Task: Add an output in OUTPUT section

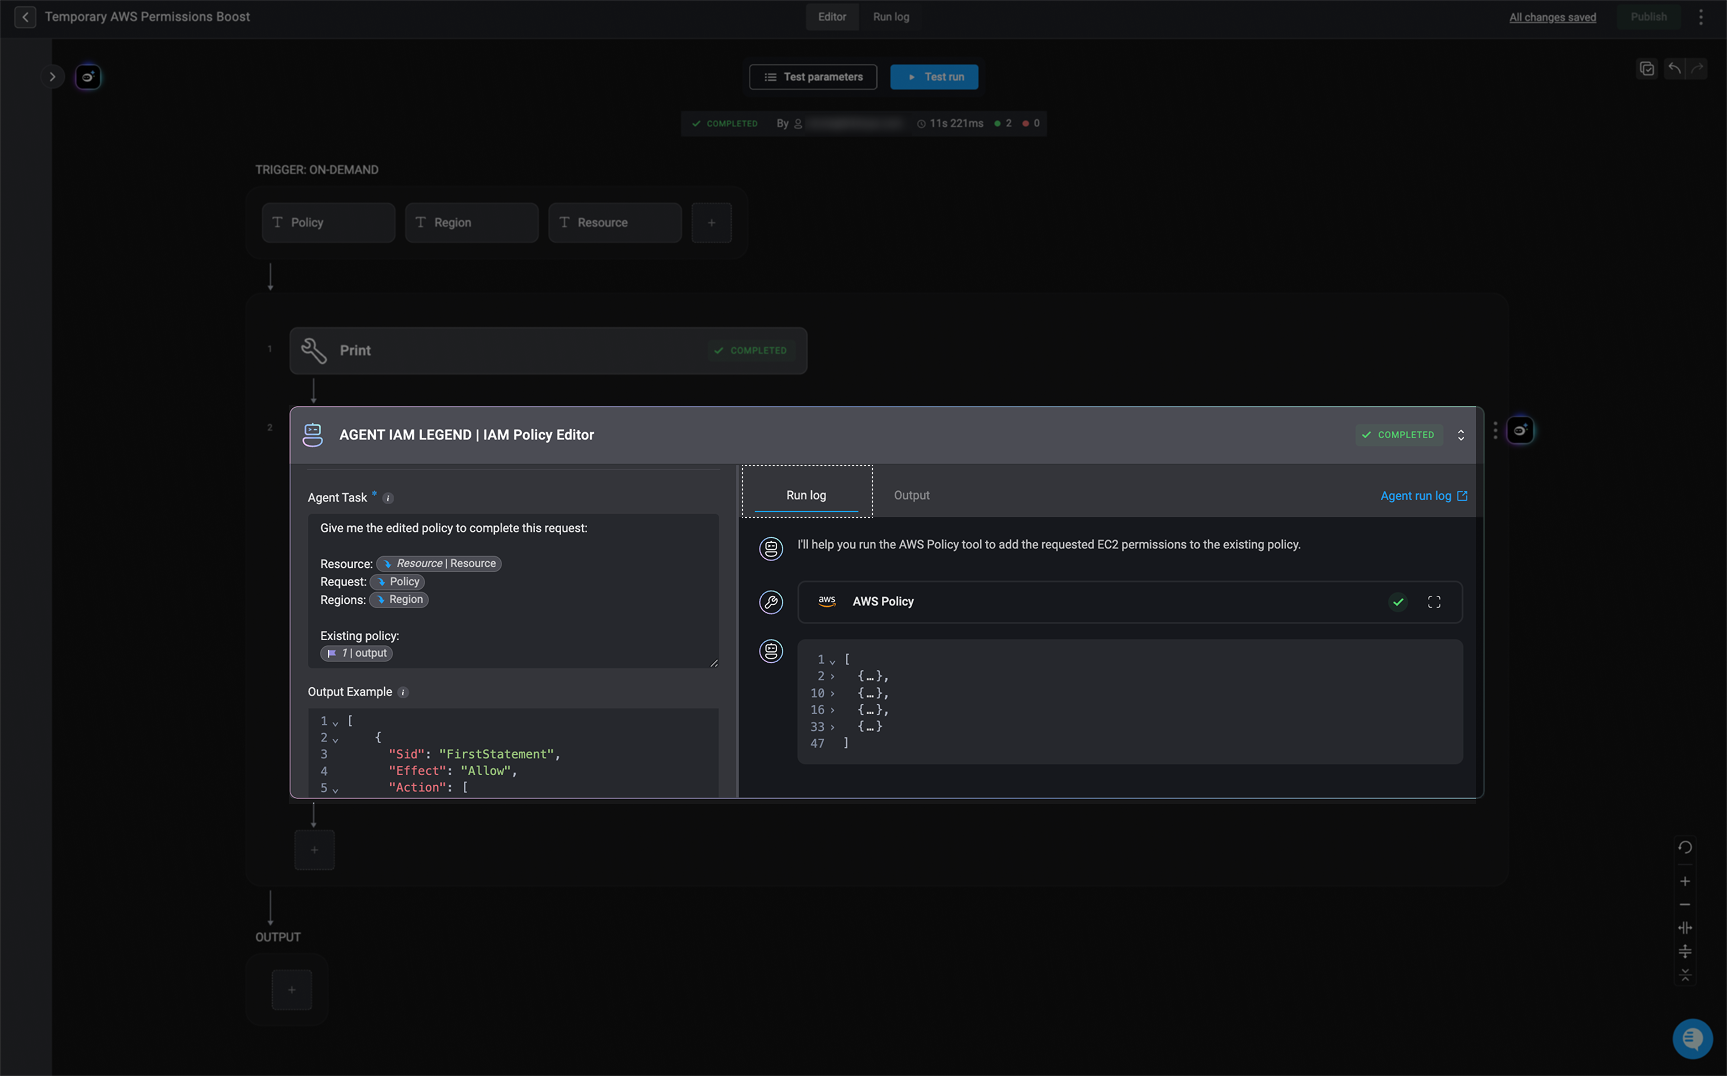Action: [292, 990]
